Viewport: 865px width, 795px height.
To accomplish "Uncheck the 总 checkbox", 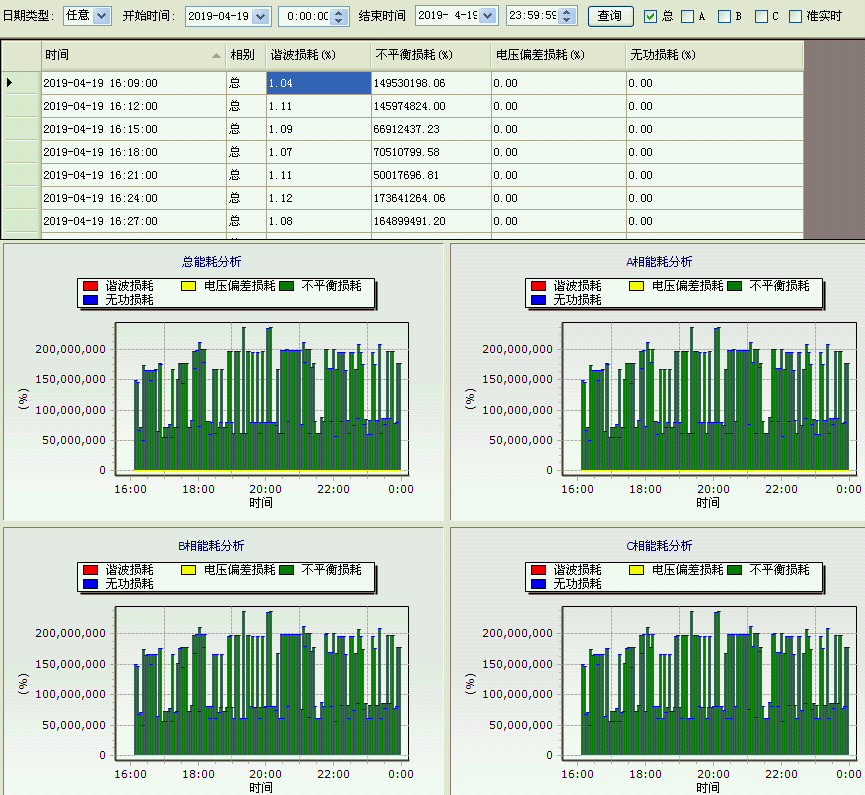I will 651,16.
